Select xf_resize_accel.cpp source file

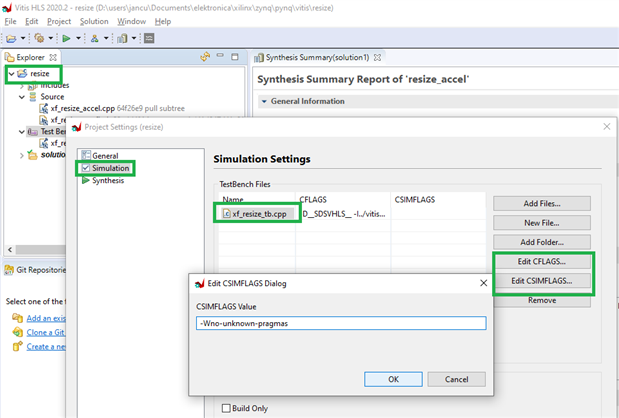point(85,108)
